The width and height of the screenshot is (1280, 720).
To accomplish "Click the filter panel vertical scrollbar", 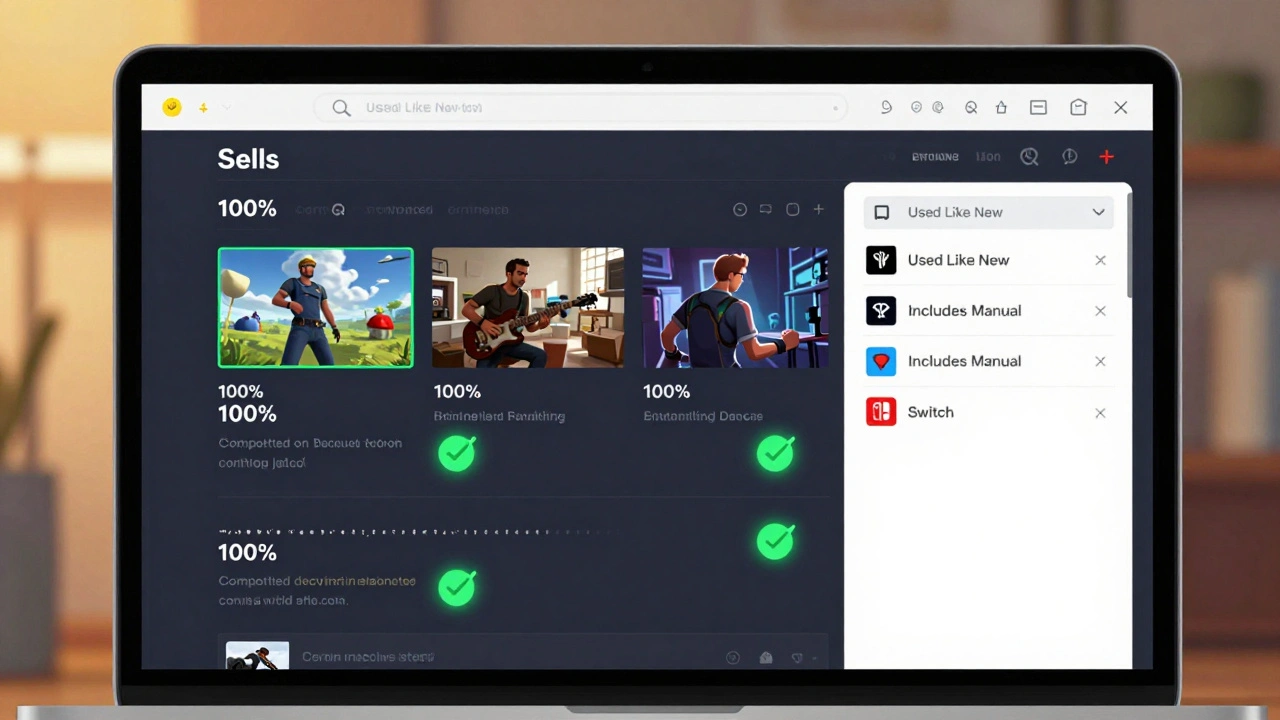I will 1129,245.
